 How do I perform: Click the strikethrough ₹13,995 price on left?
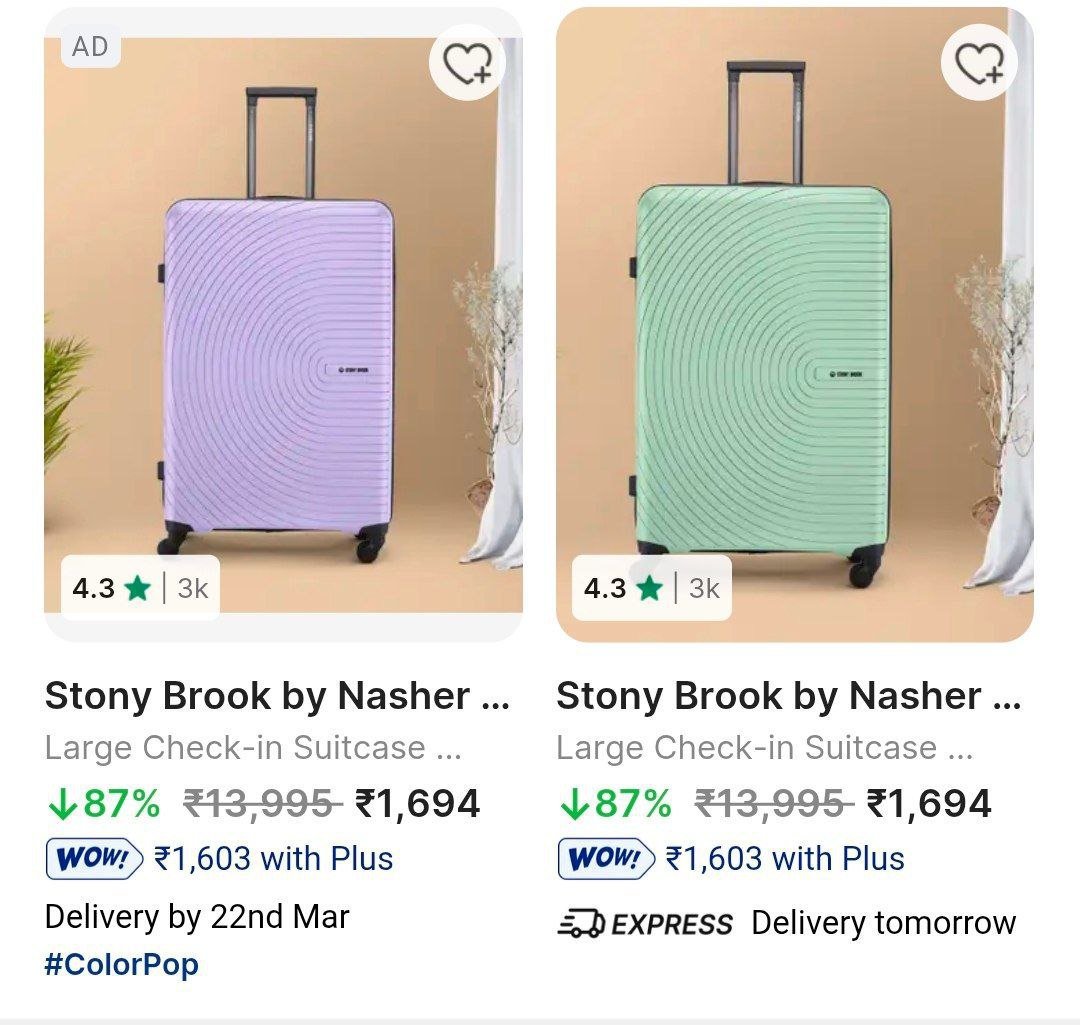(261, 801)
